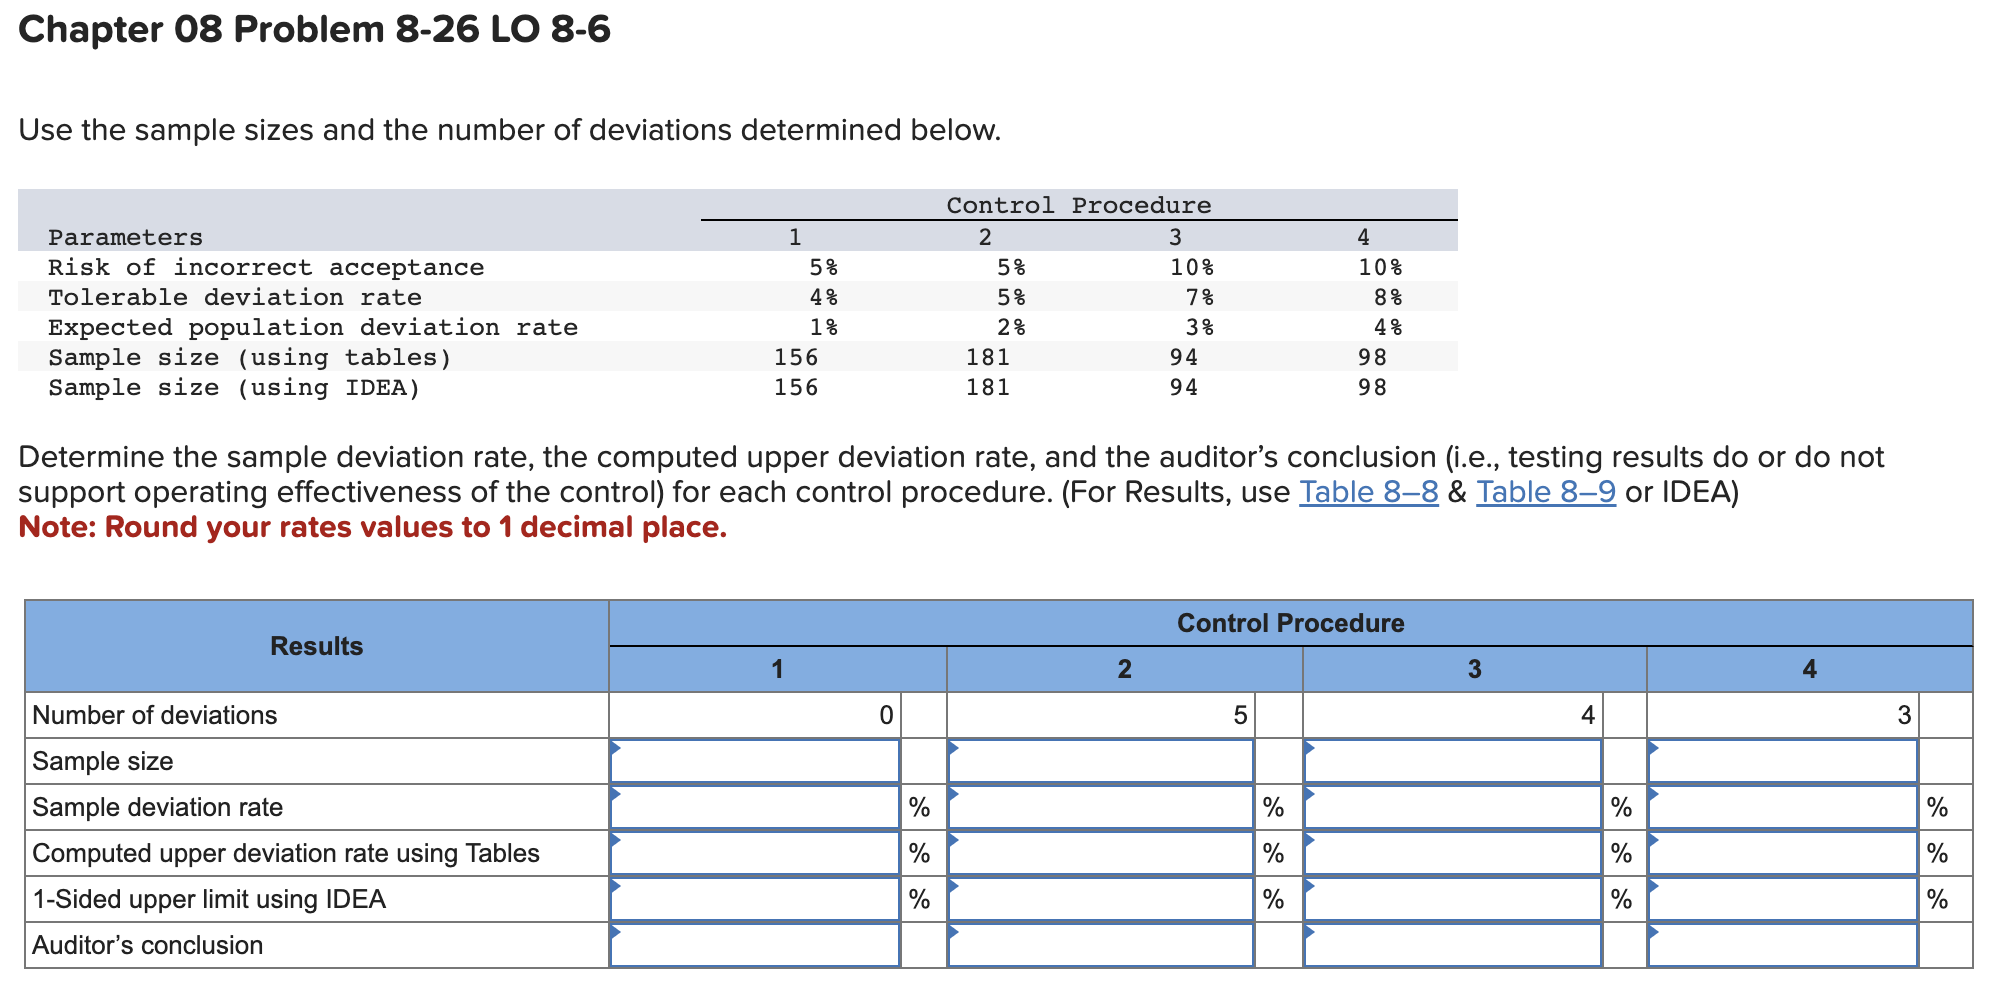Click the 1-Sided upper limit field for Procedure 3
Image resolution: width=1994 pixels, height=990 pixels.
point(1450,898)
